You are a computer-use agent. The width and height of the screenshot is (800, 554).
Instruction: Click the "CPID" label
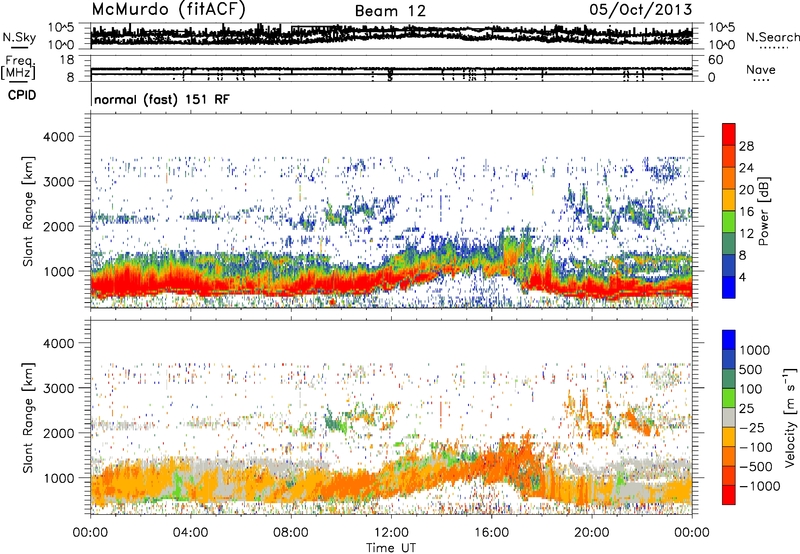[x=22, y=95]
